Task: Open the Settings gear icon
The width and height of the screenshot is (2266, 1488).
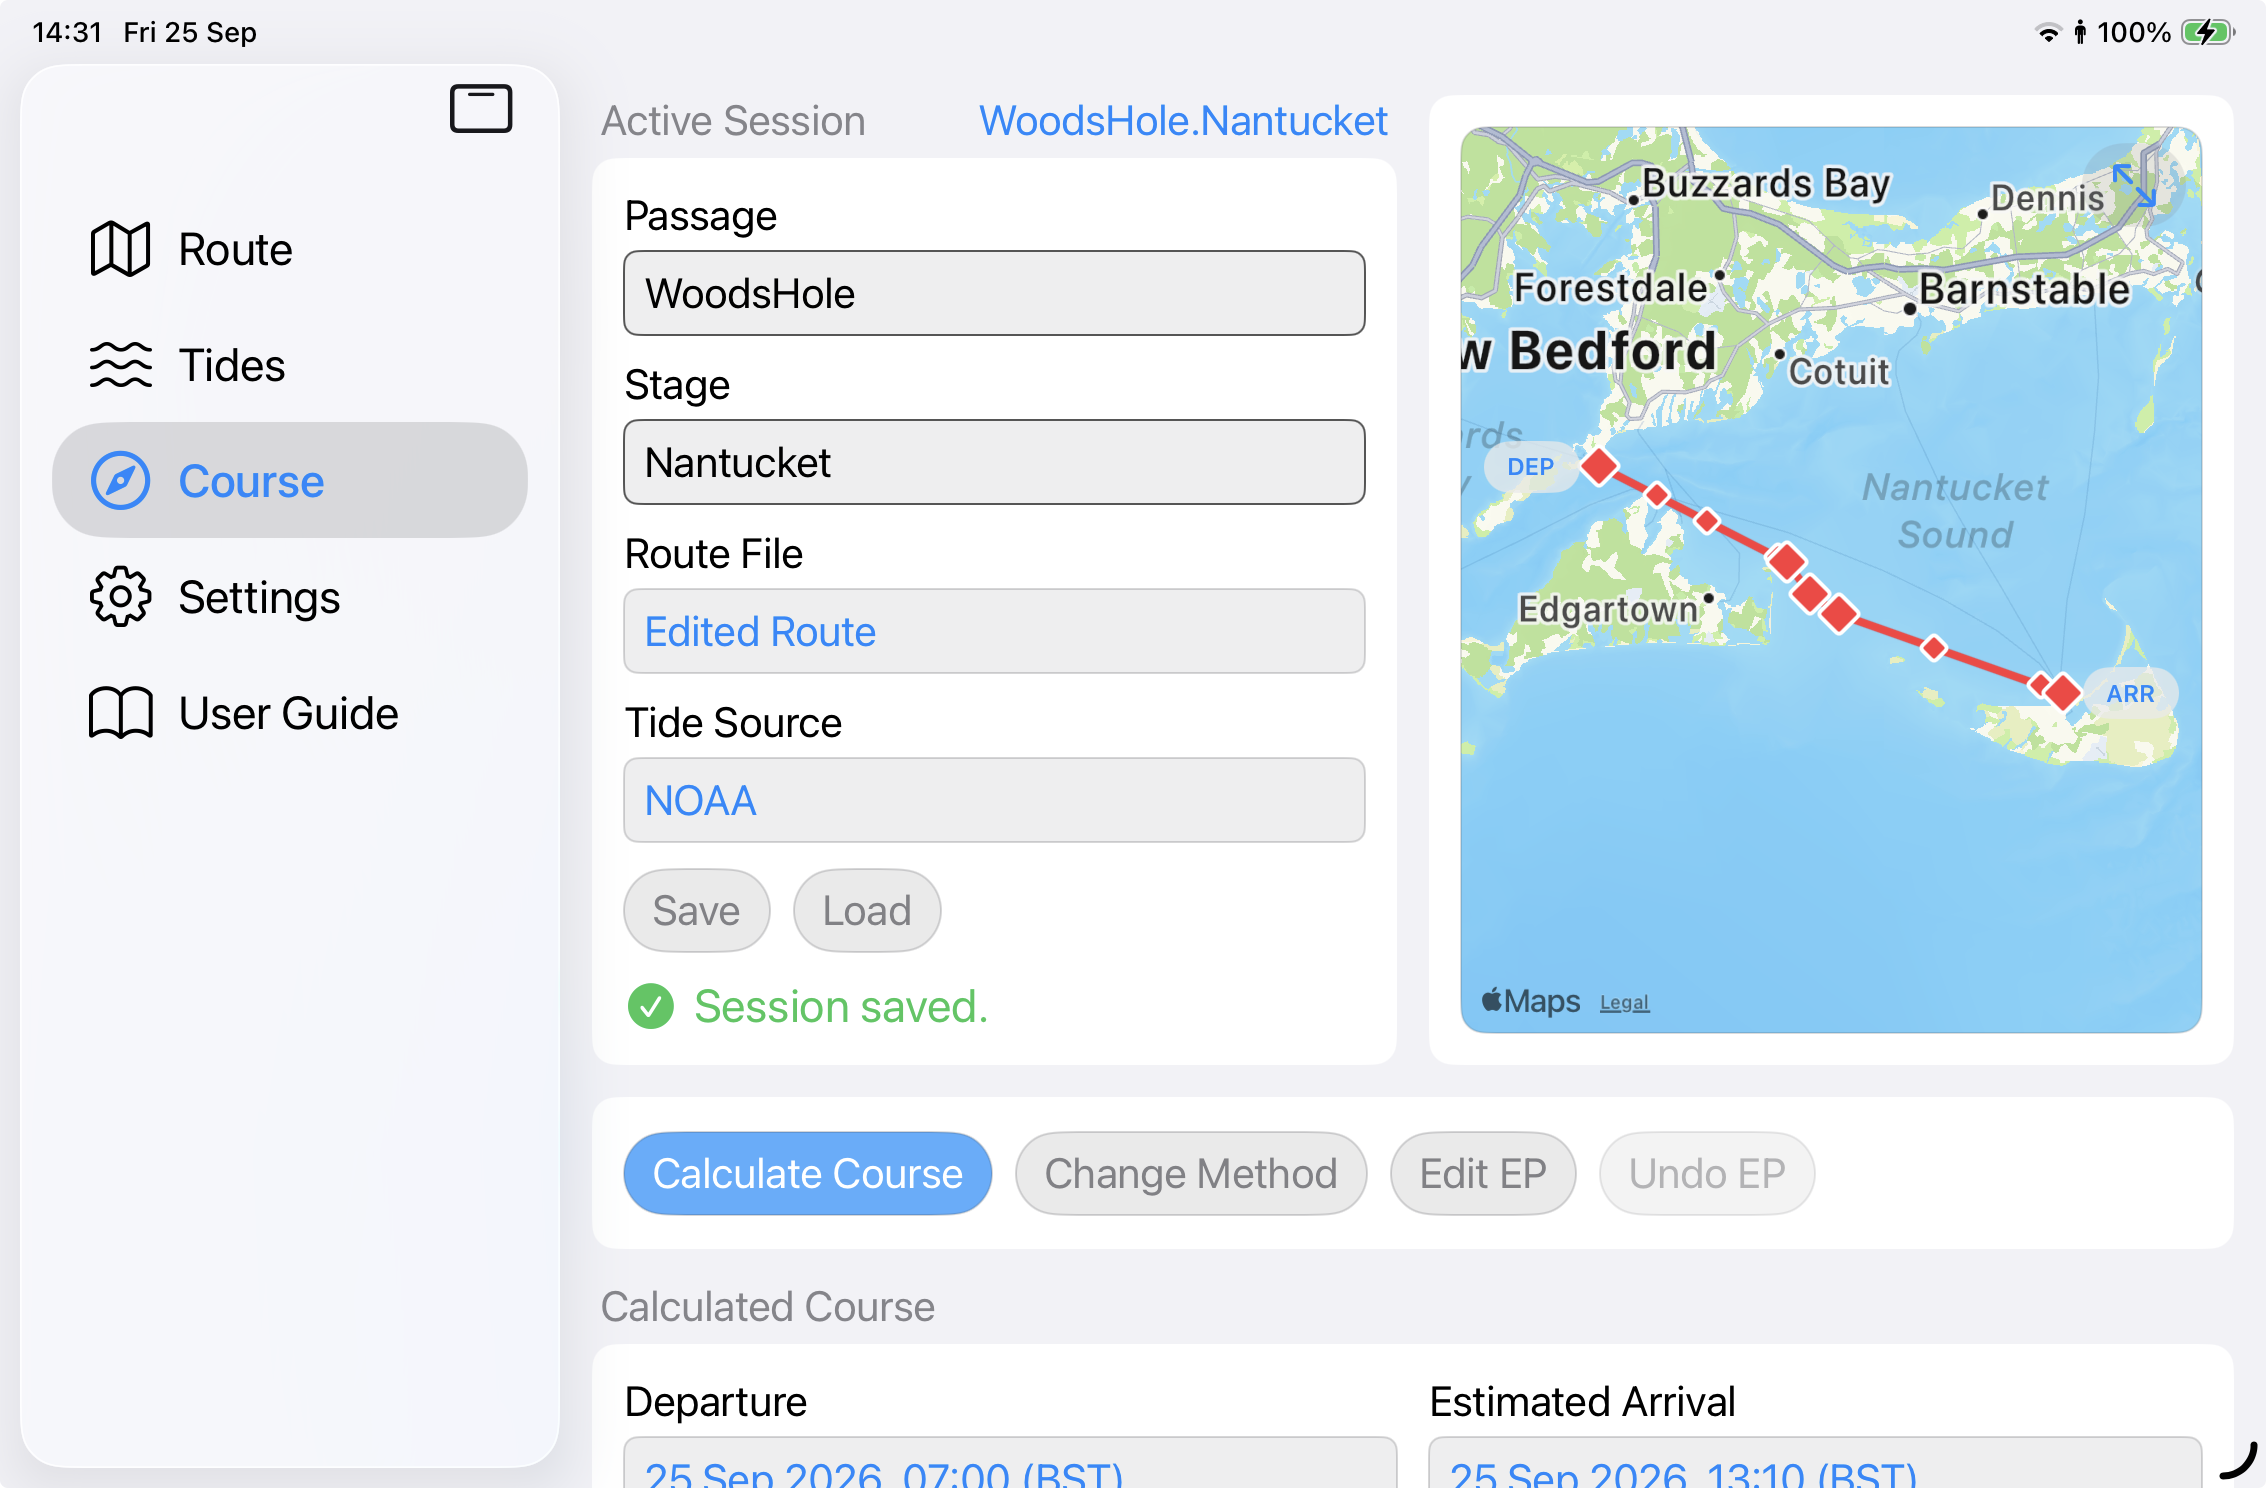Action: 120,597
